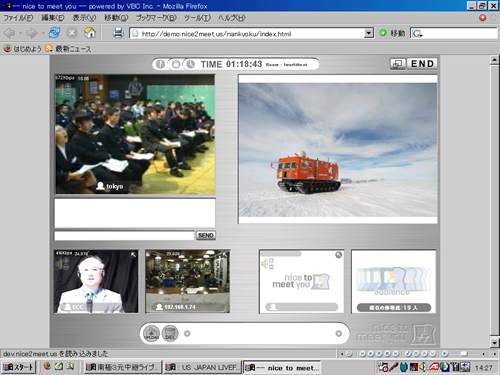Image resolution: width=500 pixels, height=375 pixels.
Task: End the meeting with END button
Action: pyautogui.click(x=422, y=64)
